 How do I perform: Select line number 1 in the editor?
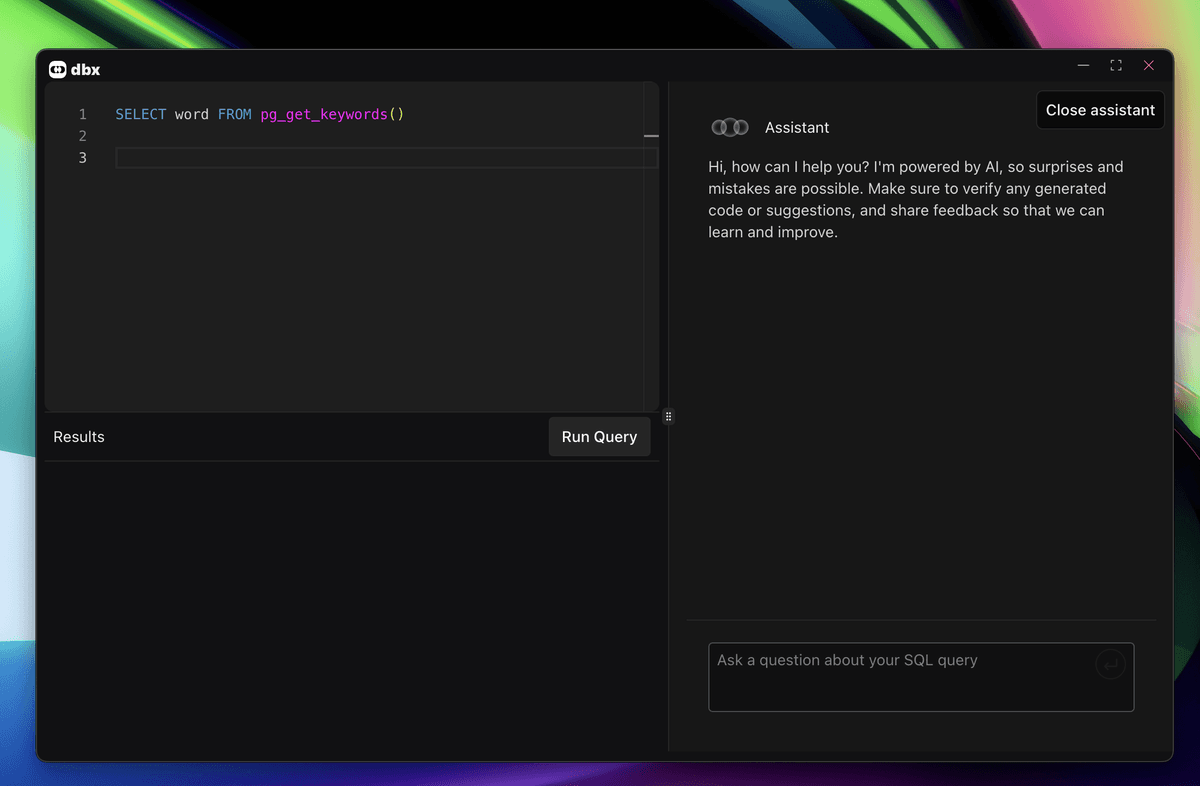82,114
